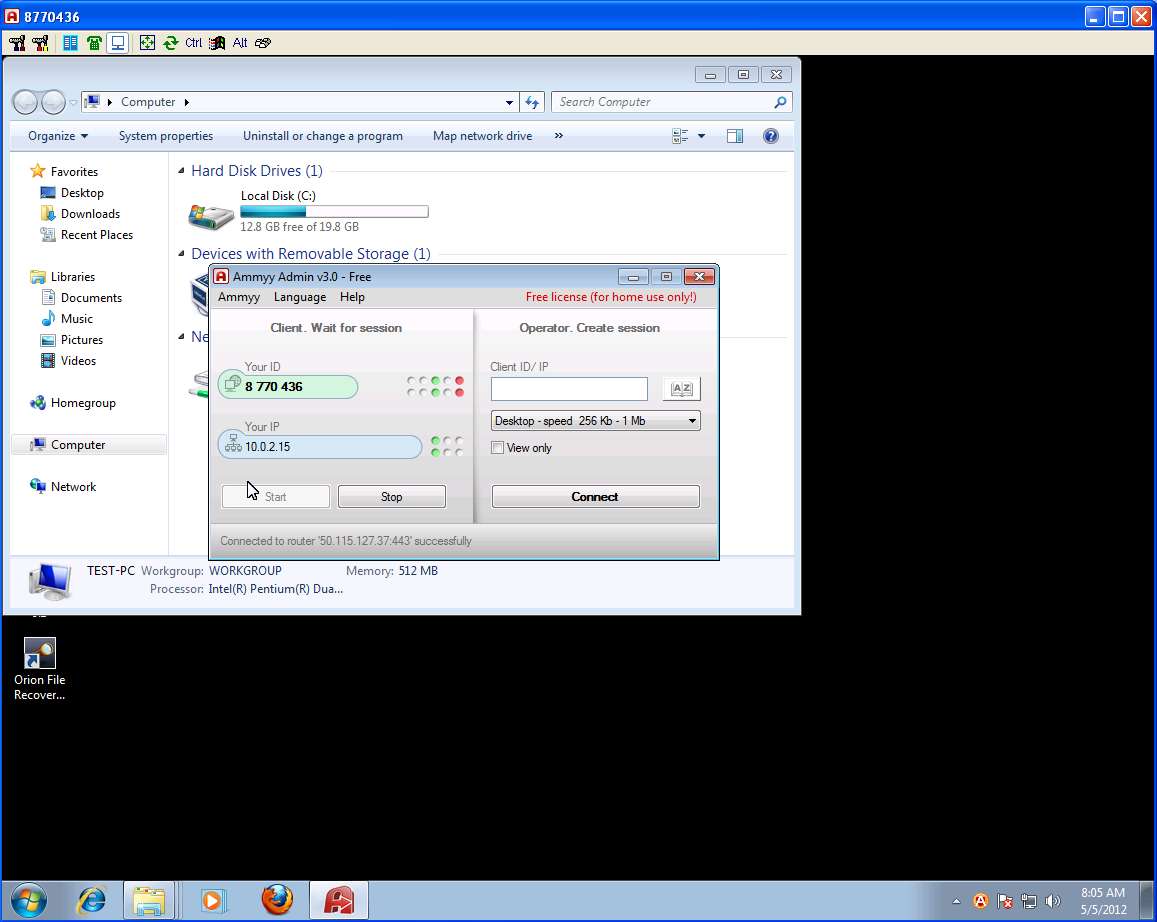Click the green telephone voice chat icon
1157x922 pixels.
[x=94, y=43]
